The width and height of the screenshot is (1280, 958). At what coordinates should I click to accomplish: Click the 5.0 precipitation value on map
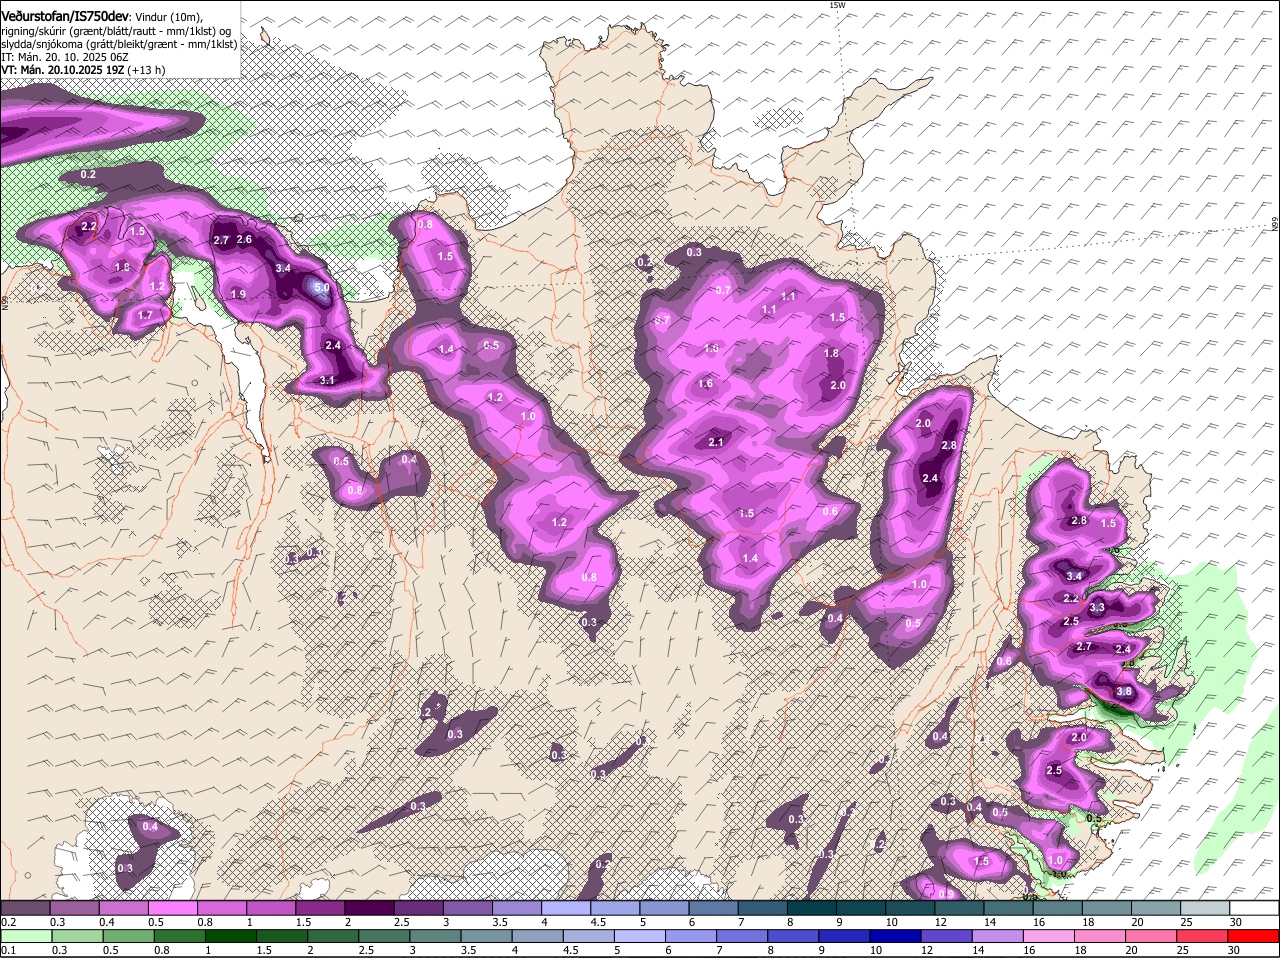point(321,288)
